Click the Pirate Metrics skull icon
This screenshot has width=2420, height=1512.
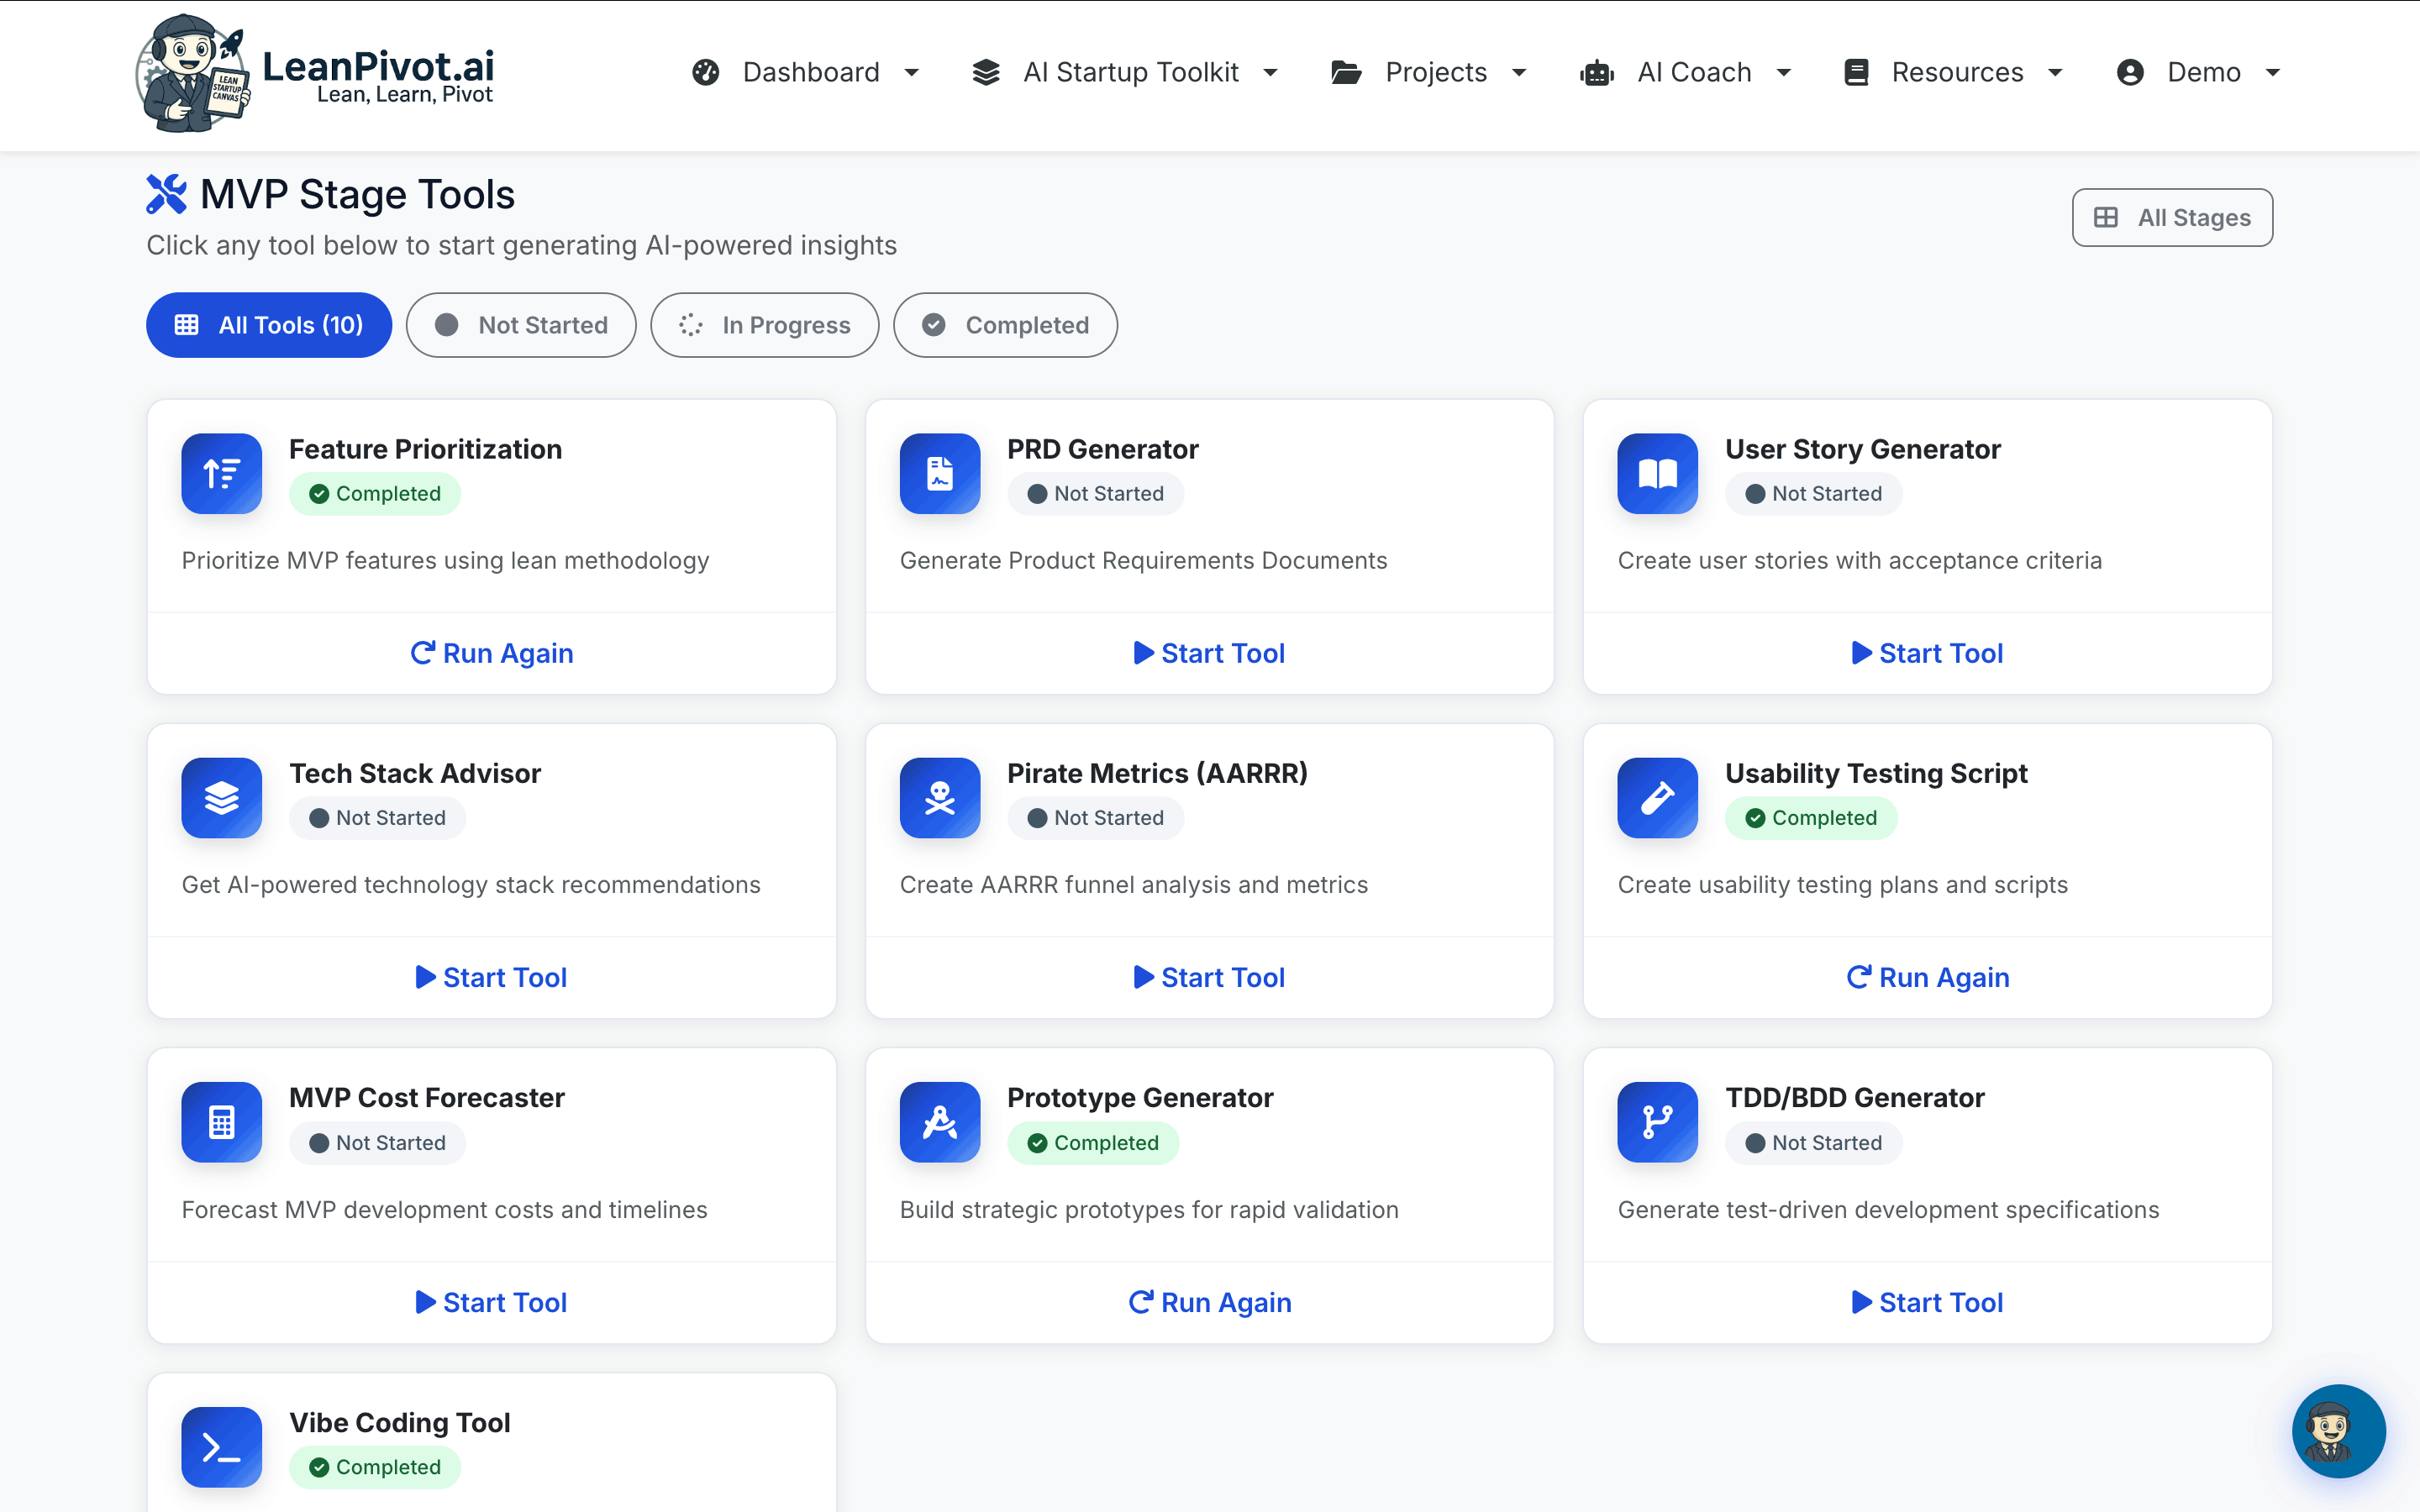939,797
